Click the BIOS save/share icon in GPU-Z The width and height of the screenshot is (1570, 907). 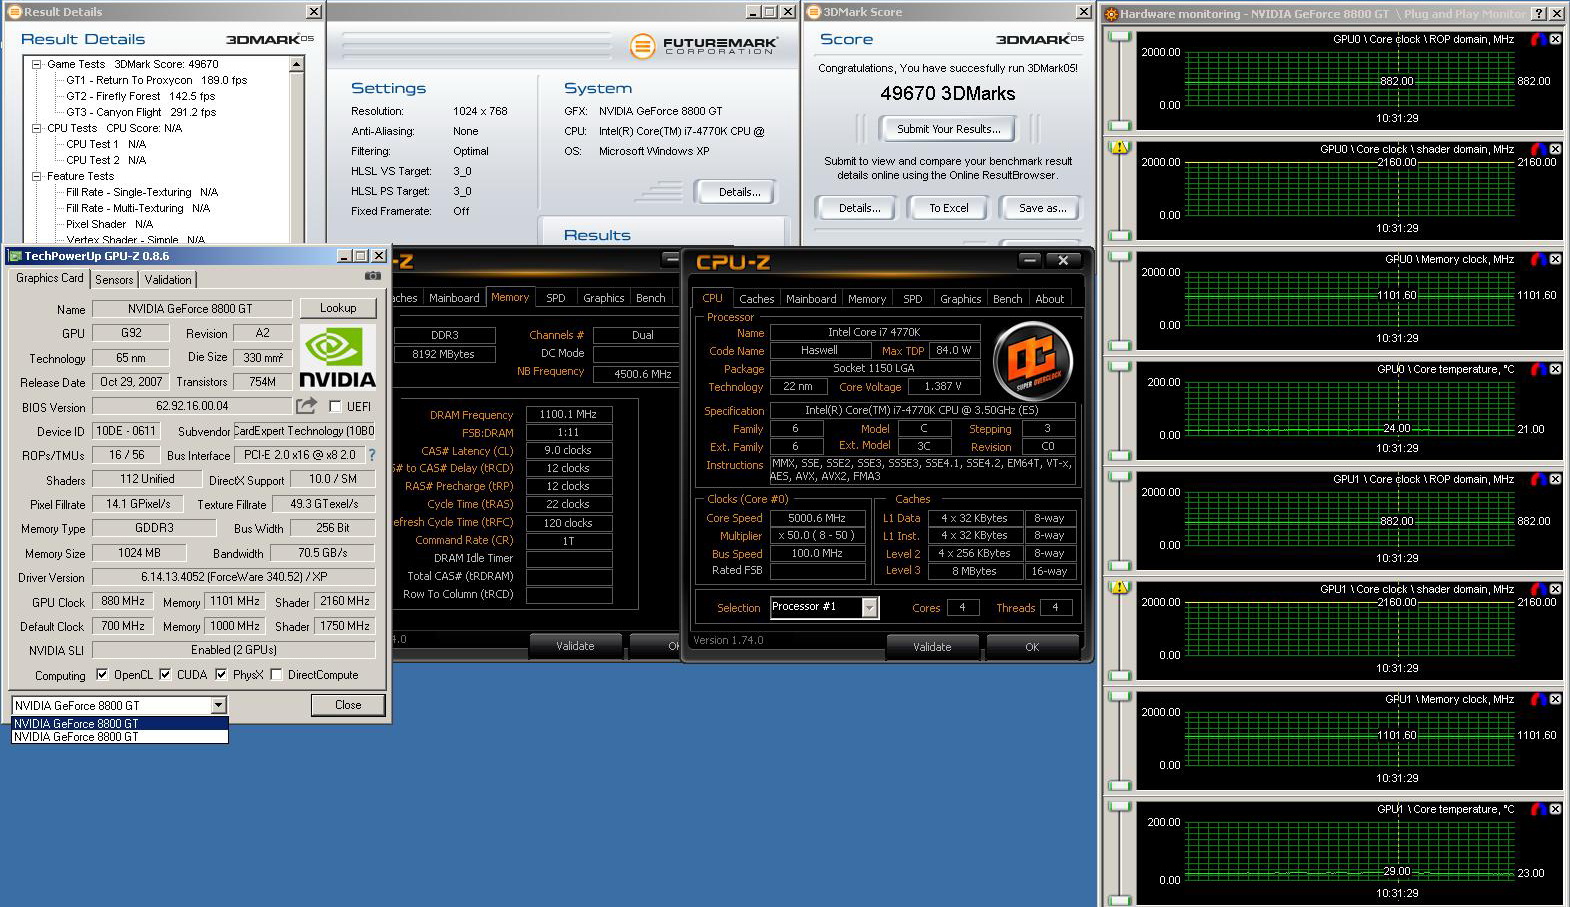[x=306, y=405]
